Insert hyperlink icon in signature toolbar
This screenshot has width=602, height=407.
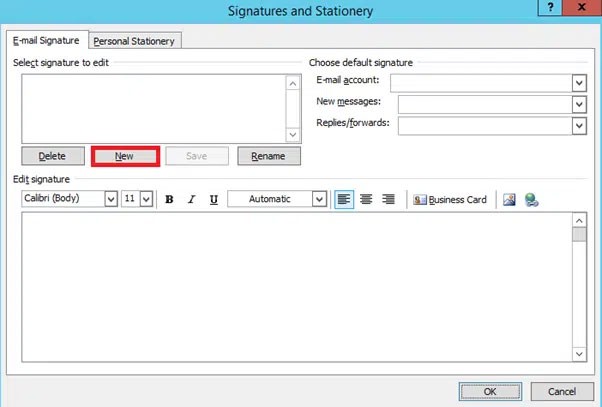click(532, 200)
